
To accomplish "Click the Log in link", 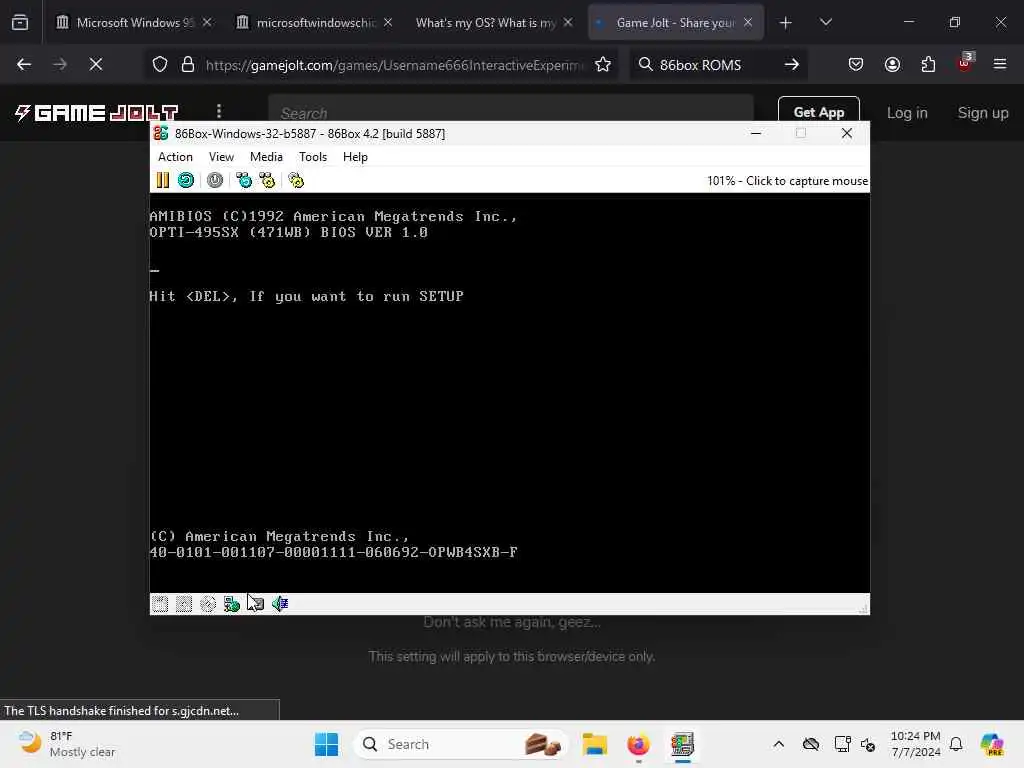I will click(907, 113).
